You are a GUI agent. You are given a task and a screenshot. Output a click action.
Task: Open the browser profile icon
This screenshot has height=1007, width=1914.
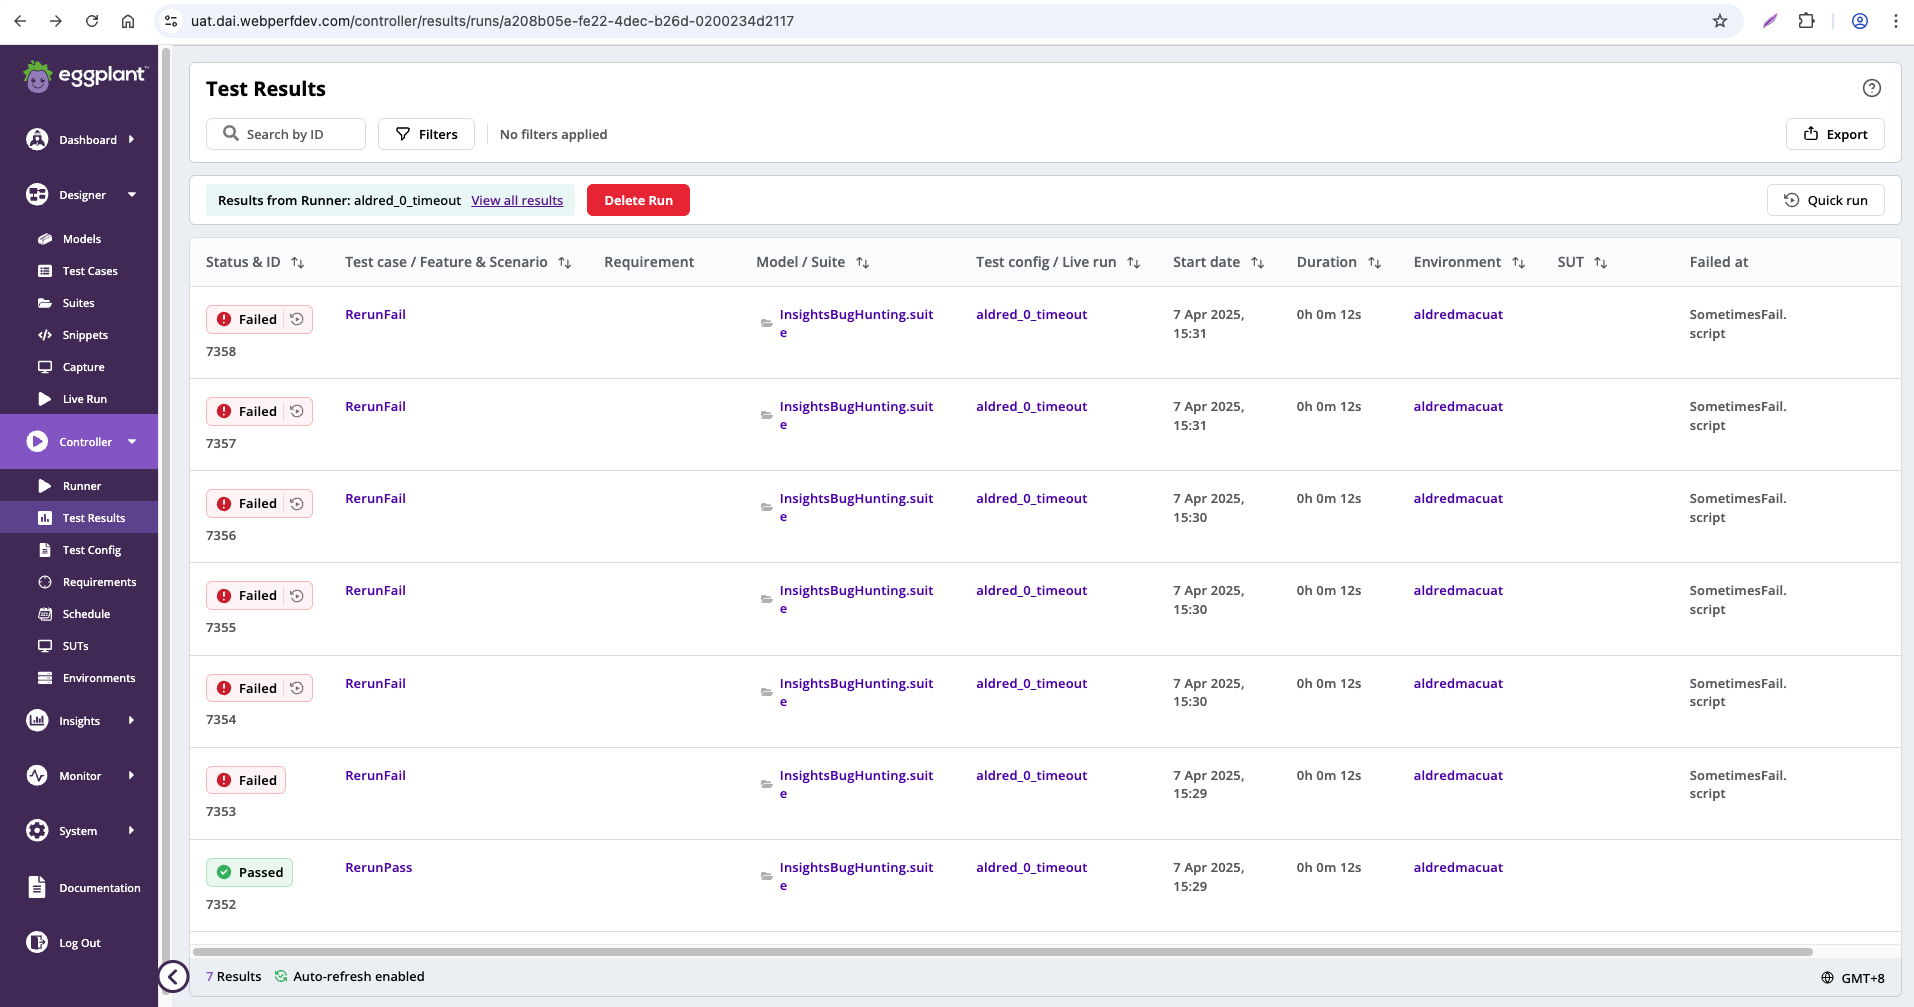click(1860, 21)
